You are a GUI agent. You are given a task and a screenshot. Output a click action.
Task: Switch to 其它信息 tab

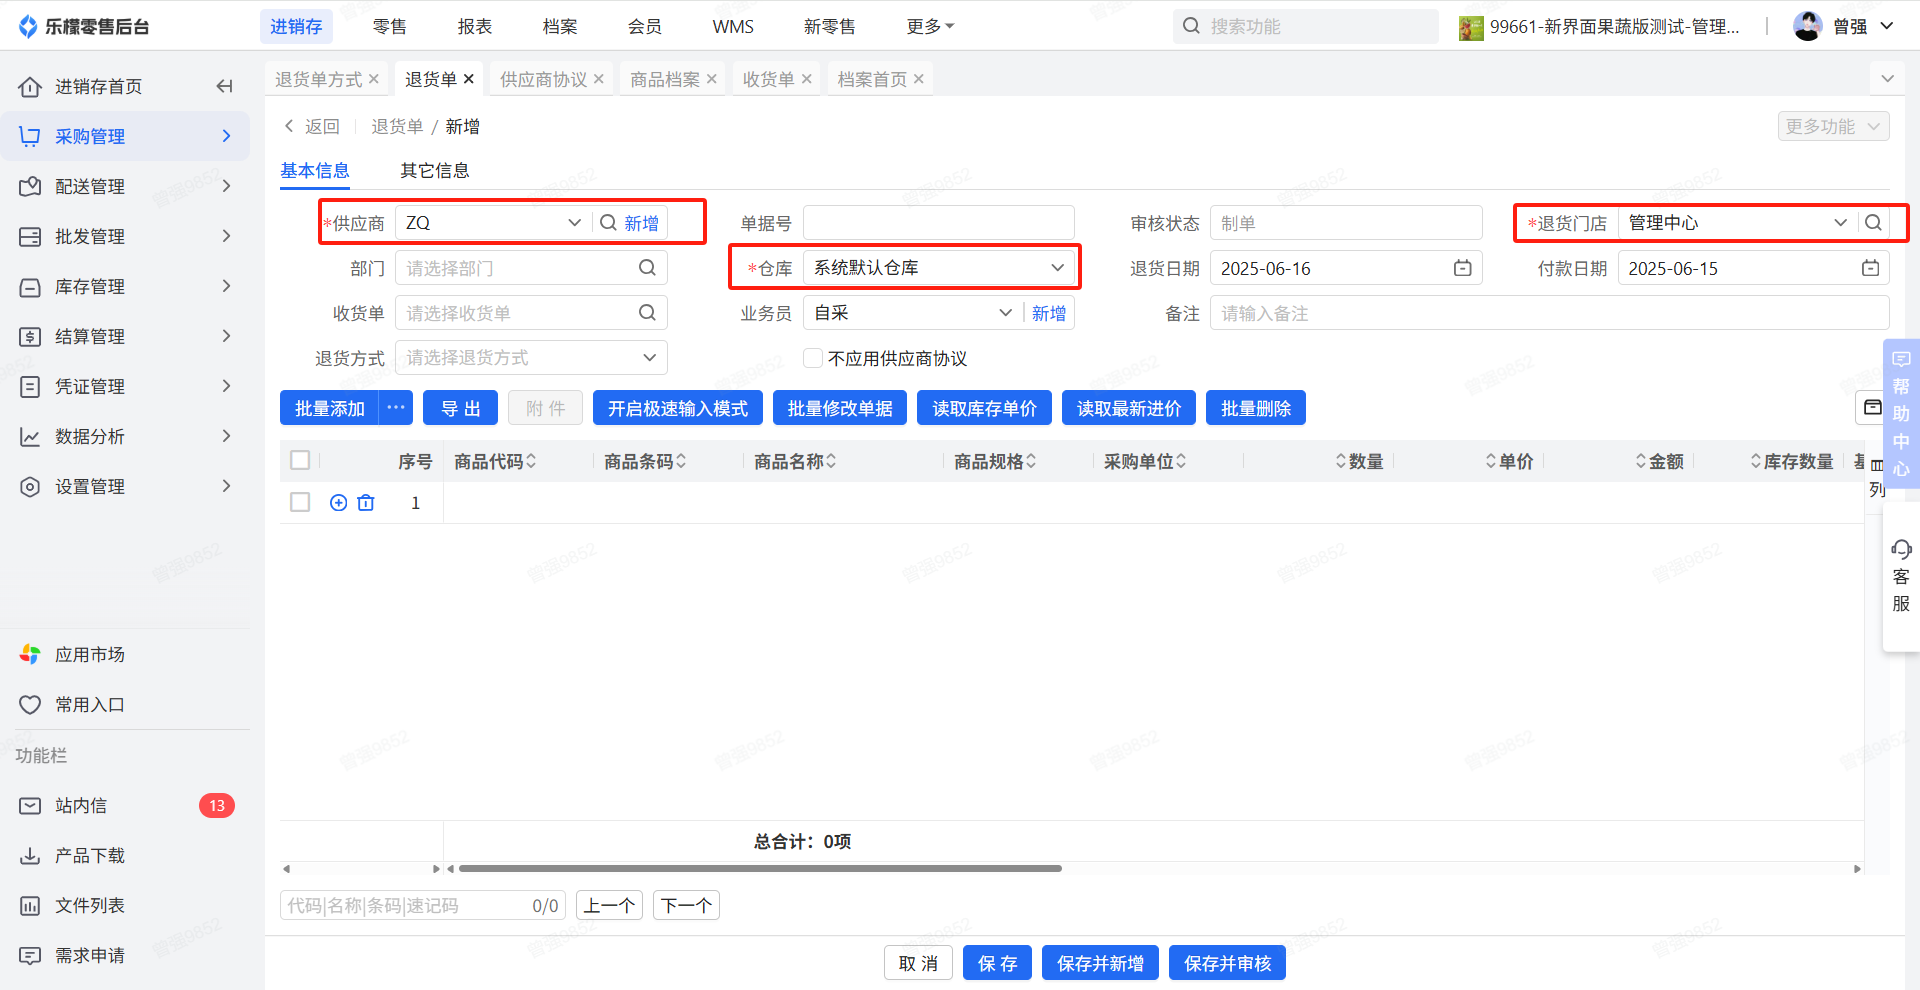click(x=435, y=170)
